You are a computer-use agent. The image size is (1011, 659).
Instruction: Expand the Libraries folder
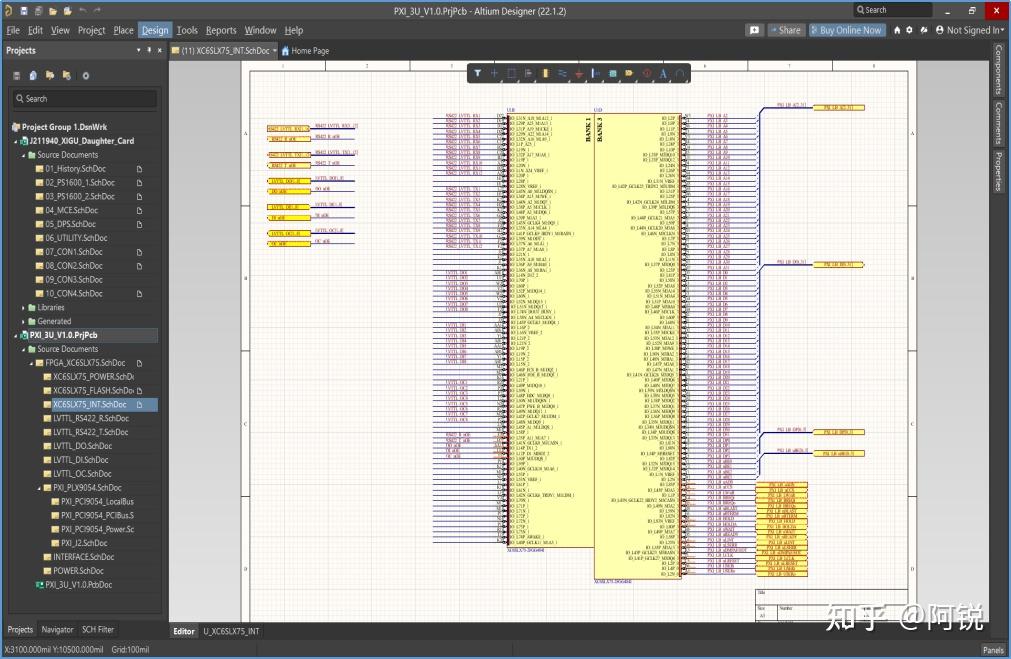[25, 307]
